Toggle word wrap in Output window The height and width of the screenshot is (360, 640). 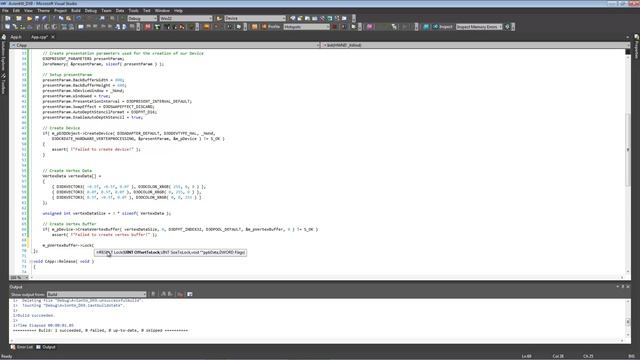pos(190,294)
